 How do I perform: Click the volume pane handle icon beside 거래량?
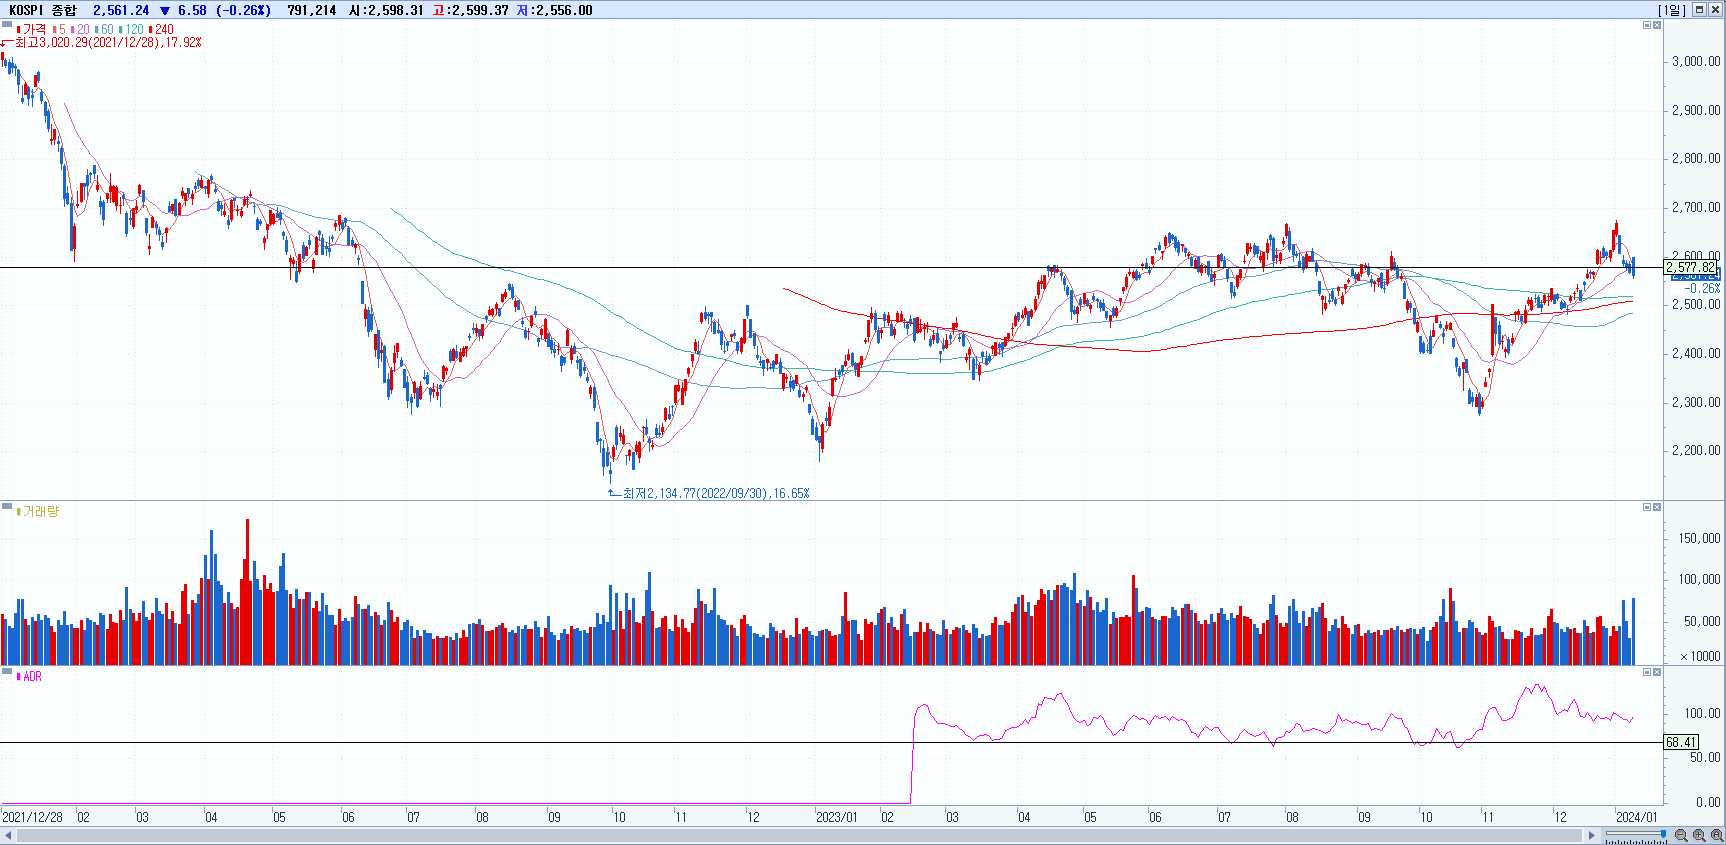tap(6, 506)
